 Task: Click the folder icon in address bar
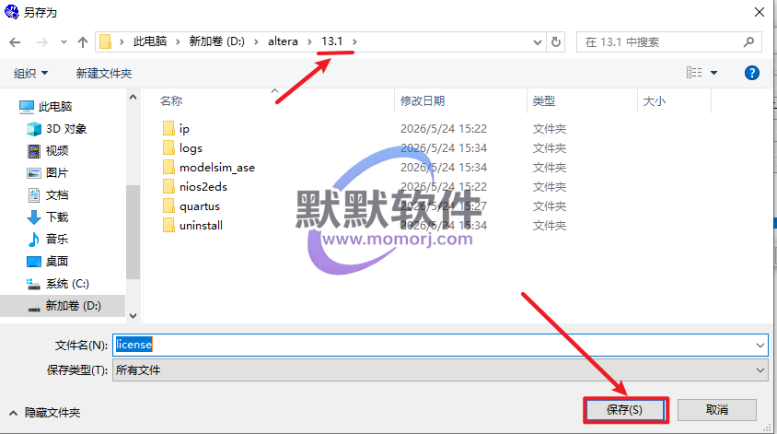pos(105,42)
